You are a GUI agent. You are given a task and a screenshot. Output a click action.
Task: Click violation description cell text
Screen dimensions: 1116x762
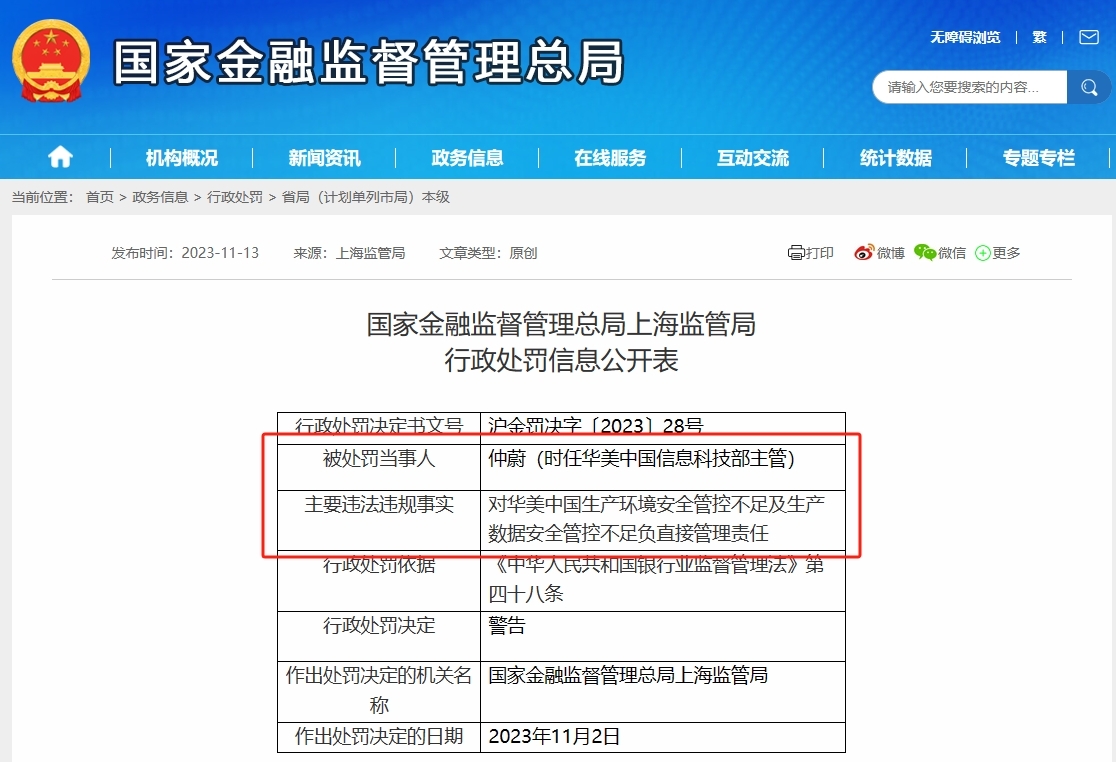663,520
